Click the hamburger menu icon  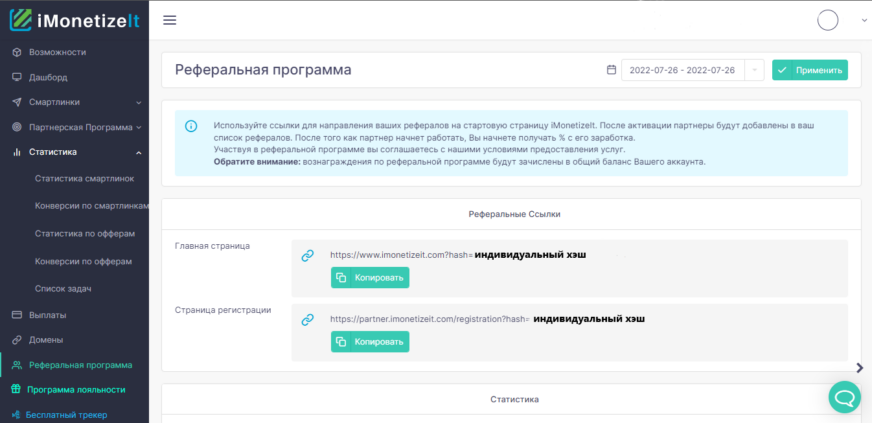[x=169, y=20]
